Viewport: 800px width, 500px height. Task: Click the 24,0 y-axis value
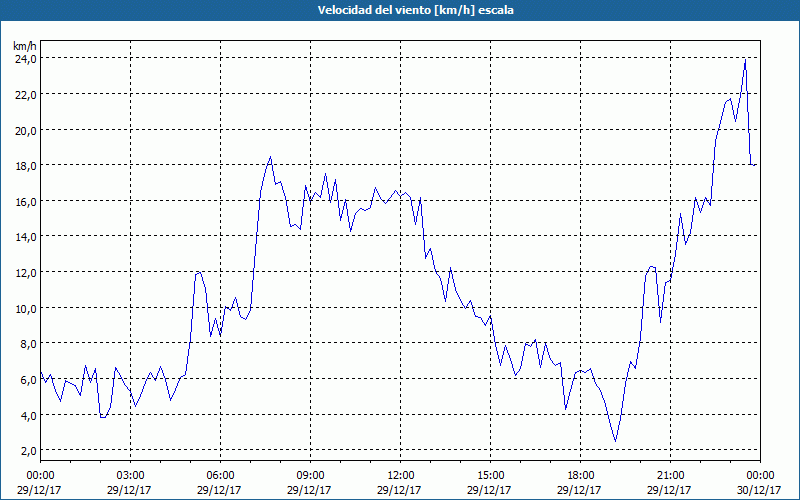25,59
